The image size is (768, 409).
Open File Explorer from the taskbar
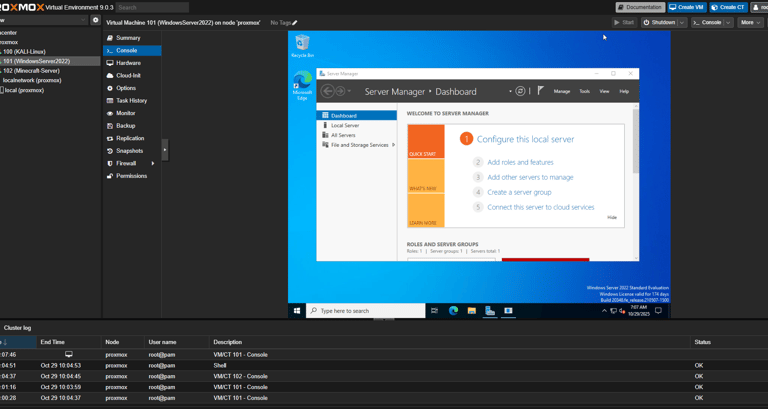[x=472, y=311]
